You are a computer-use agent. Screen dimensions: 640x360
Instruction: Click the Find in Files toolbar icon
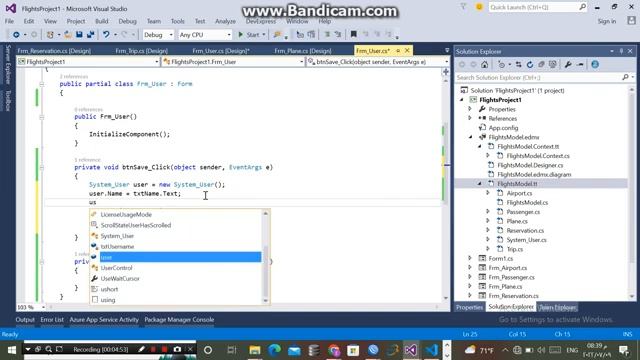(x=278, y=35)
